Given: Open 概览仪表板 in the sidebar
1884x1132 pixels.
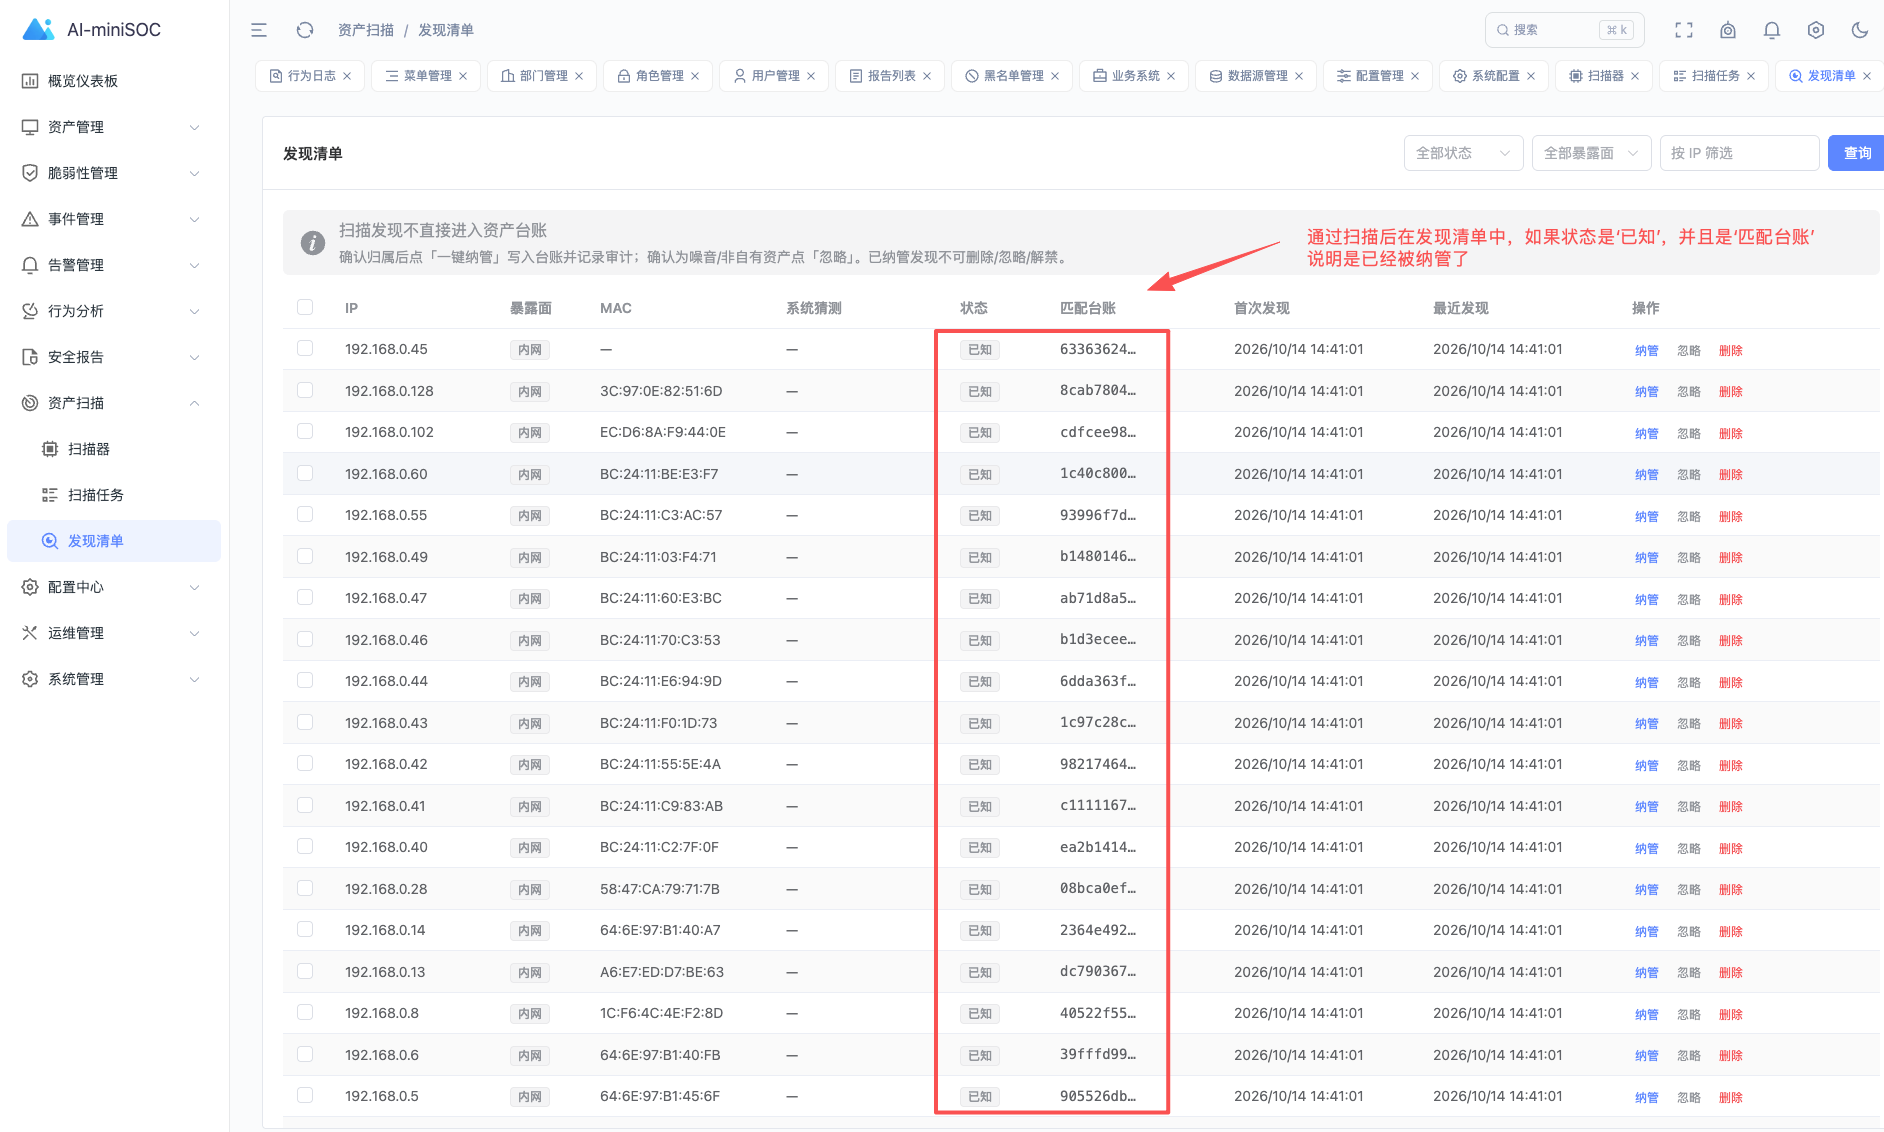Looking at the screenshot, I should point(114,81).
